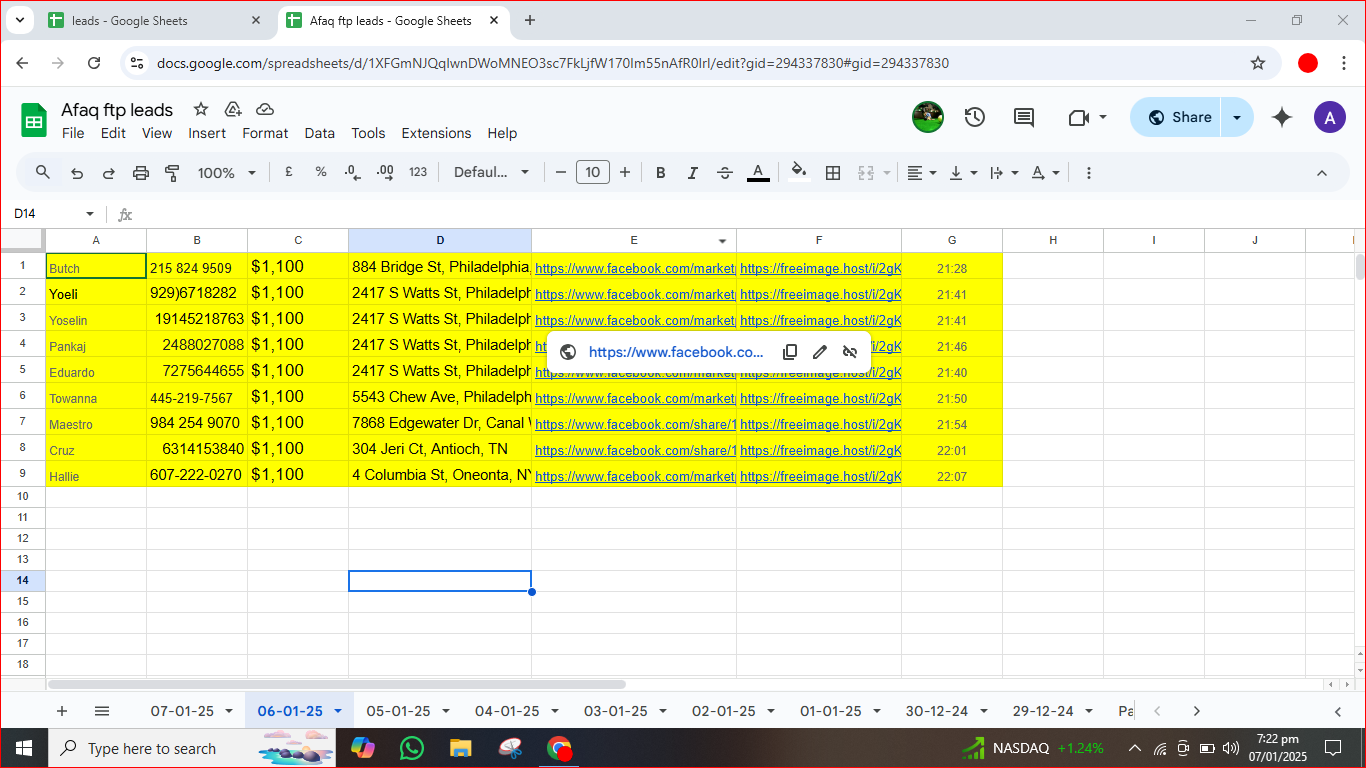This screenshot has width=1366, height=768.
Task: Add a new sheet with plus
Action: [62, 711]
